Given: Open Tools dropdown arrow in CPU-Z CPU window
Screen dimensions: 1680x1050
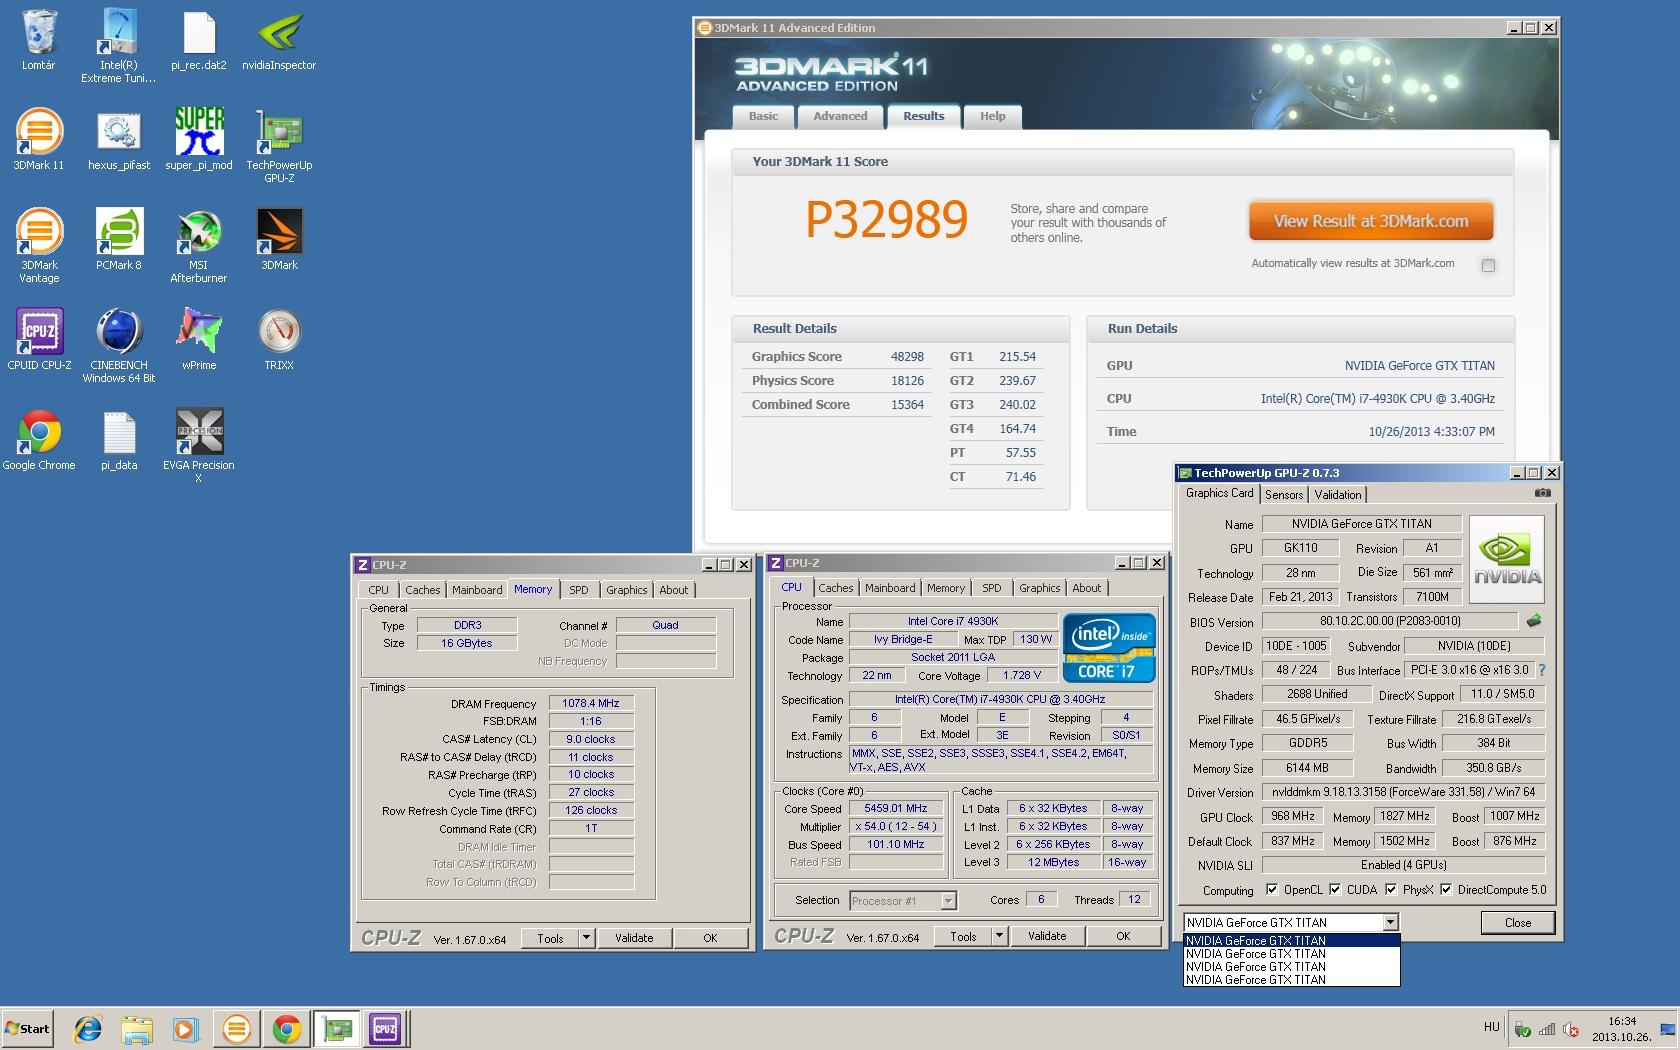Looking at the screenshot, I should click(x=999, y=936).
